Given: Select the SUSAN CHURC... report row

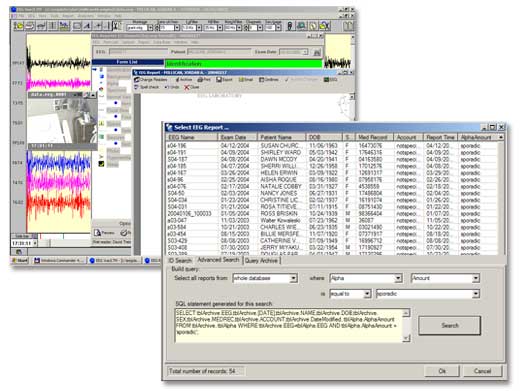Looking at the screenshot, I should tap(331, 146).
